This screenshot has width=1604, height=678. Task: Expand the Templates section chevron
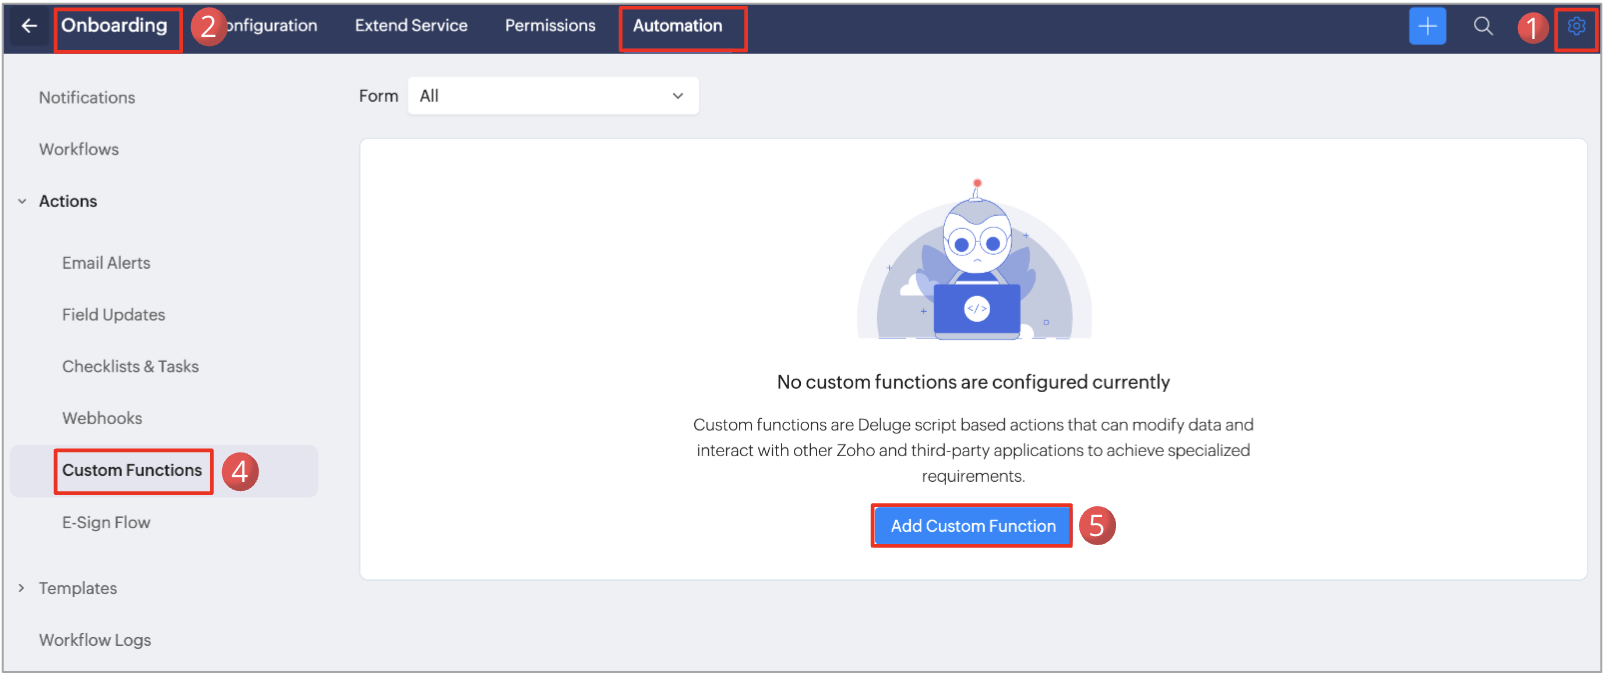click(x=22, y=588)
